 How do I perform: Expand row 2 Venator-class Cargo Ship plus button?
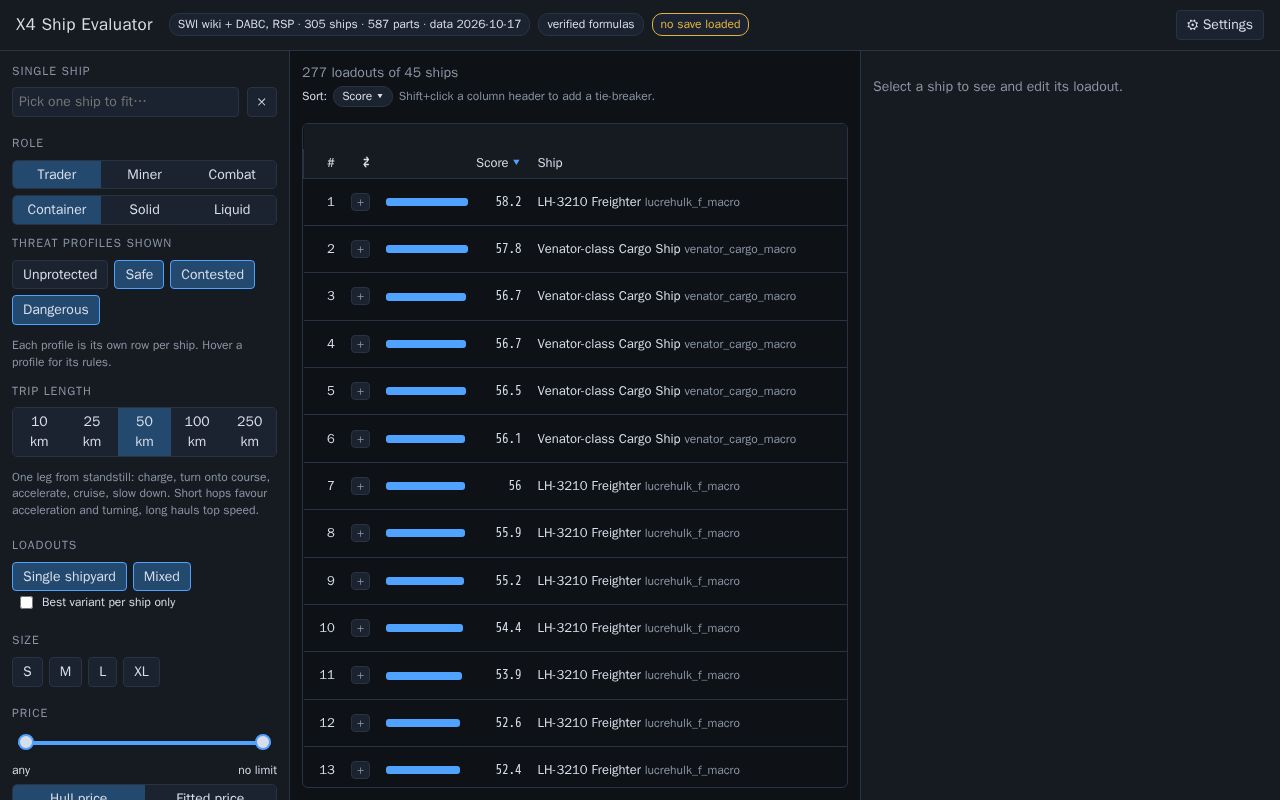pyautogui.click(x=361, y=249)
